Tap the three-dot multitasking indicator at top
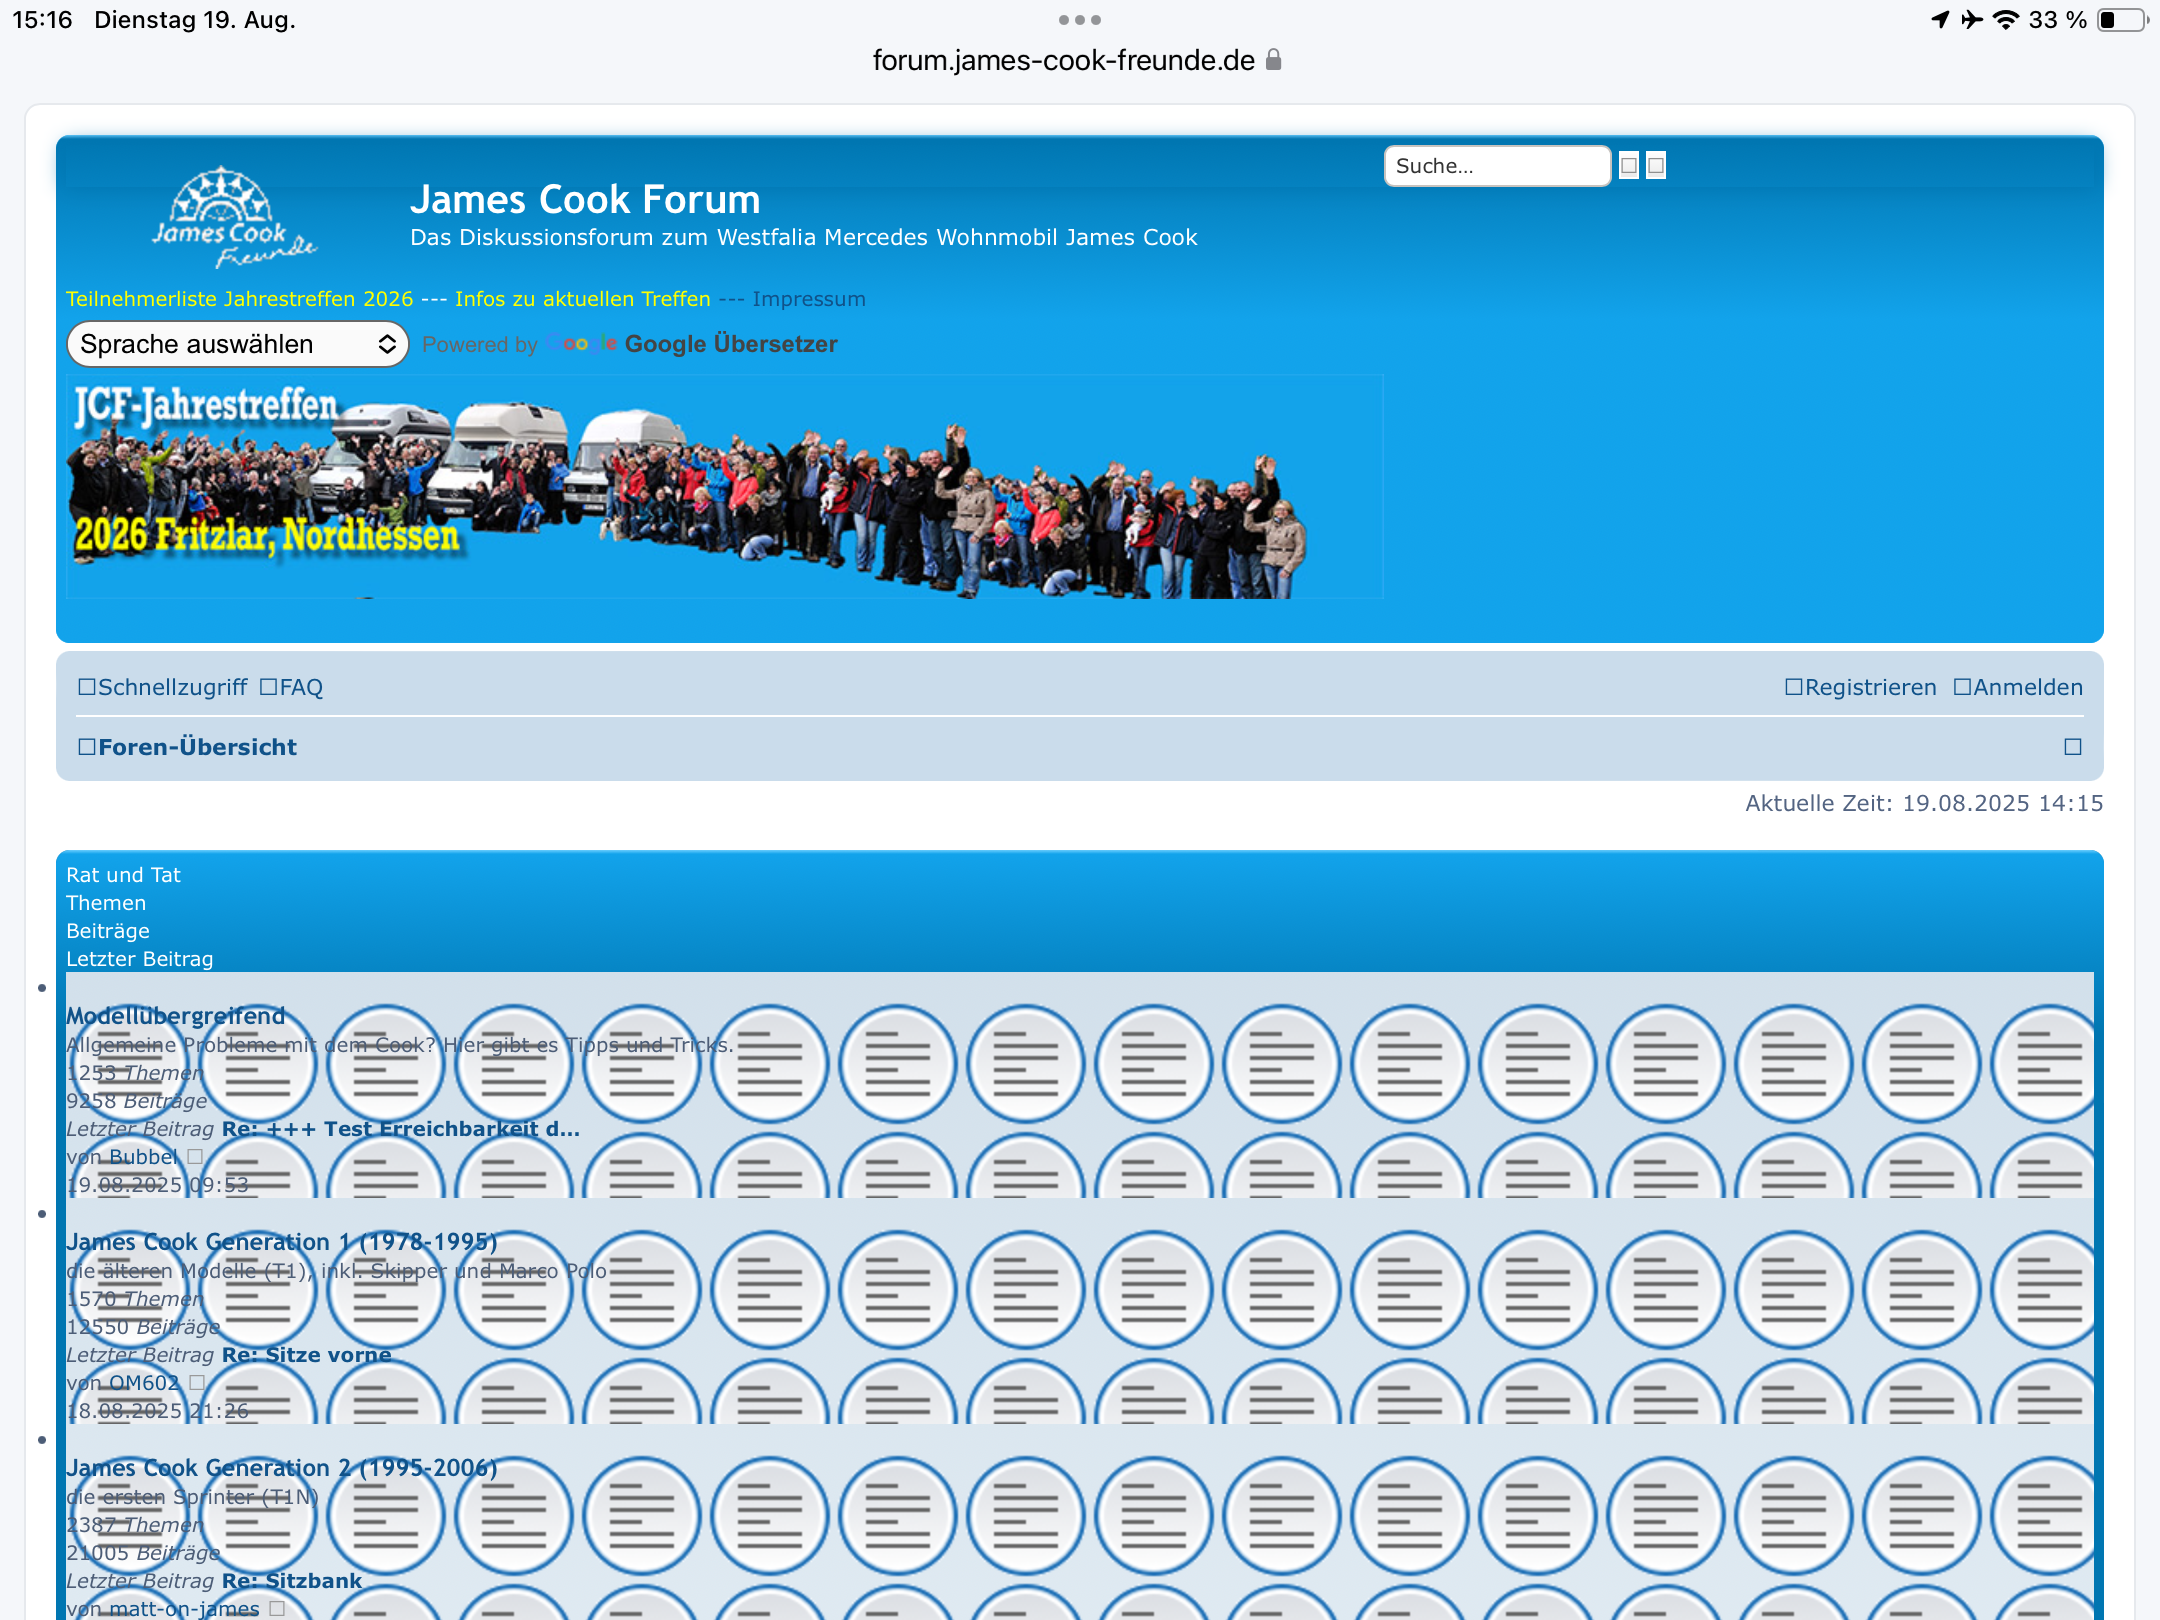 [x=1080, y=20]
